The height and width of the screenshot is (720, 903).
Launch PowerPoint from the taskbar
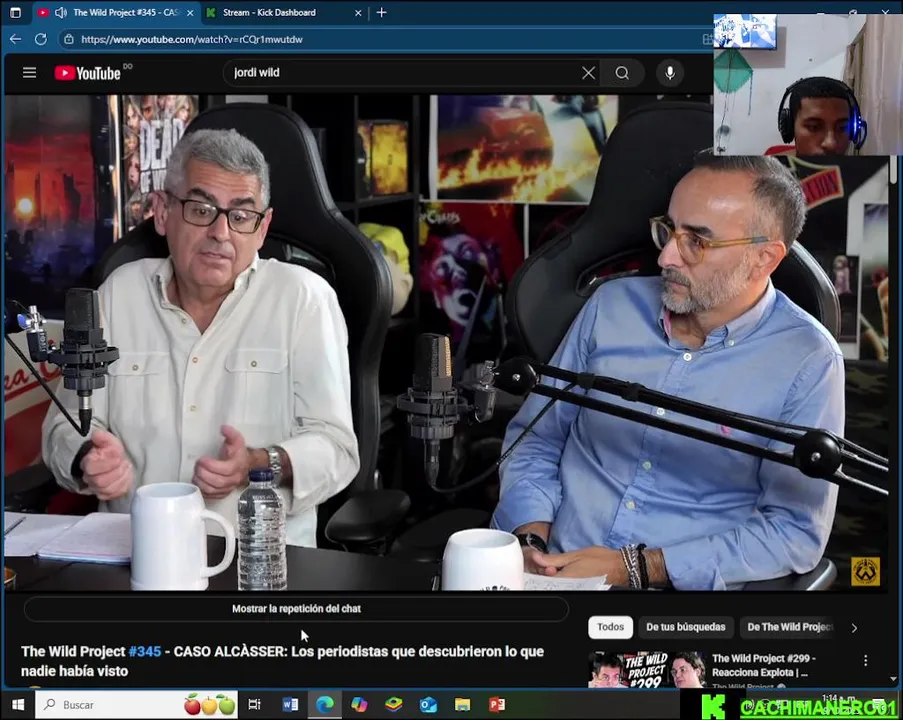click(496, 704)
